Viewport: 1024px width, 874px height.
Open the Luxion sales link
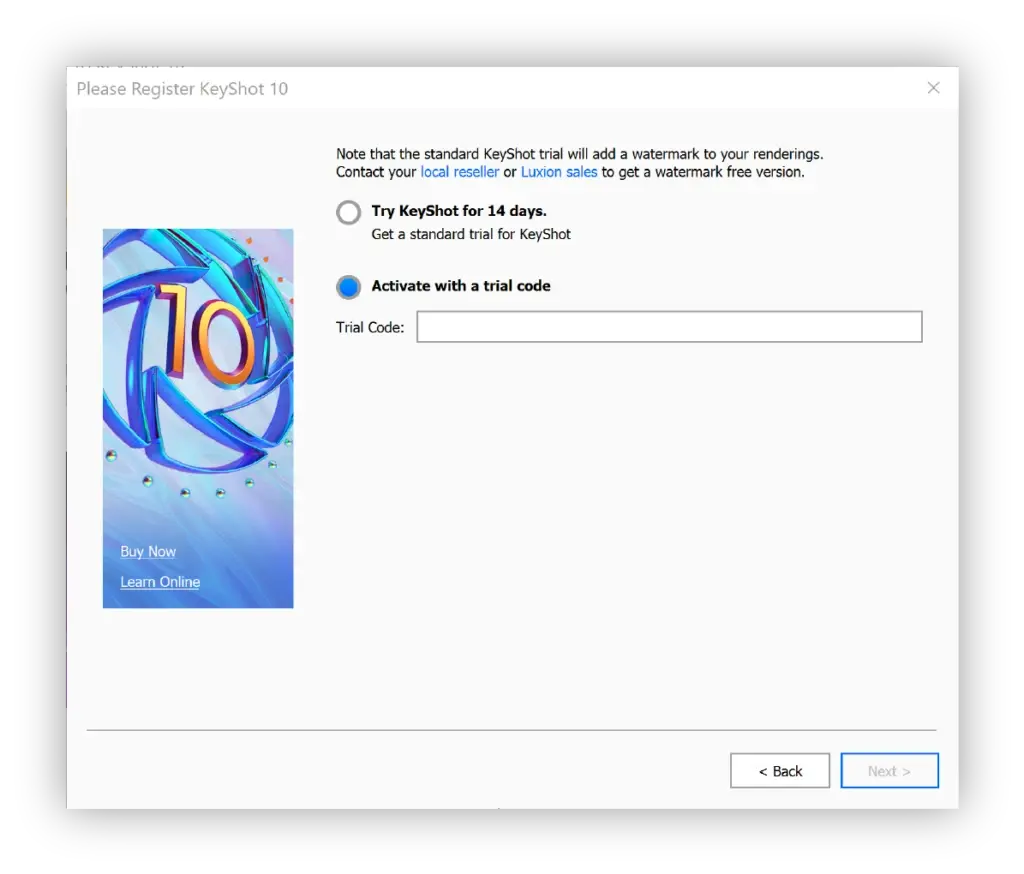tap(559, 172)
